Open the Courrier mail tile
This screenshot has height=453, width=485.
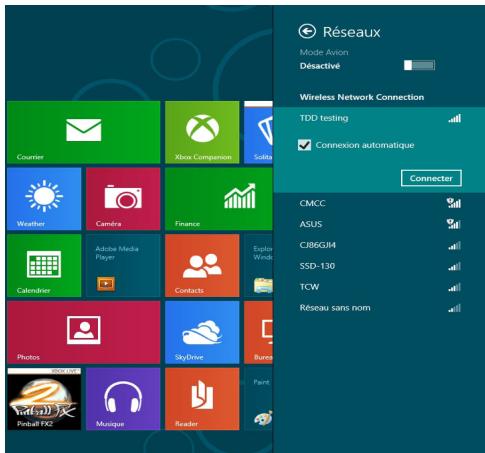point(83,132)
